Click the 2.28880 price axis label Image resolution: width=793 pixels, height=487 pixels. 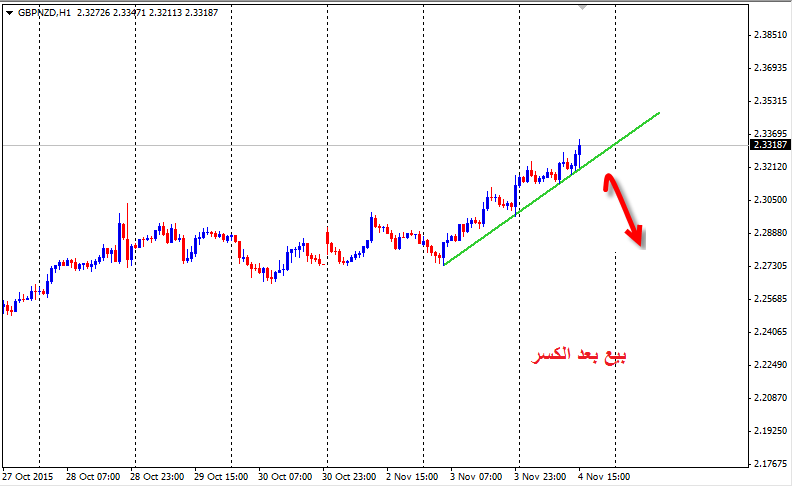coord(770,233)
